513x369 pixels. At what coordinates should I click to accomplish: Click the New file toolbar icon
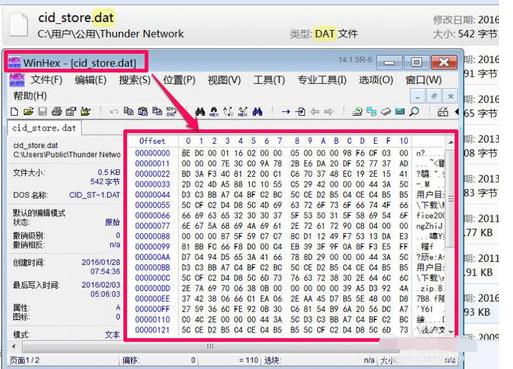pyautogui.click(x=14, y=111)
